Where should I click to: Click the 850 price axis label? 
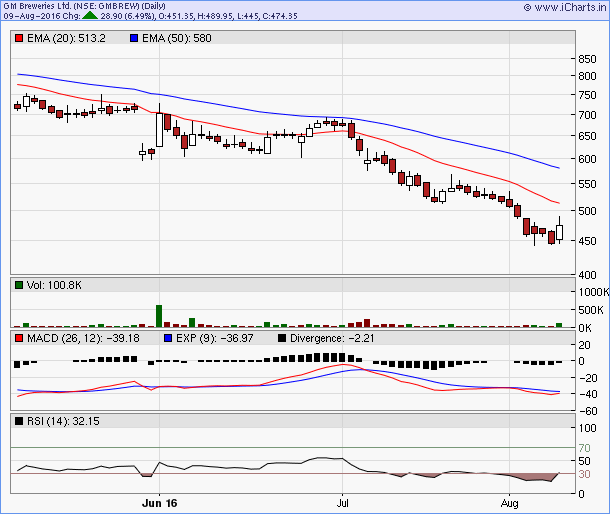tap(587, 59)
